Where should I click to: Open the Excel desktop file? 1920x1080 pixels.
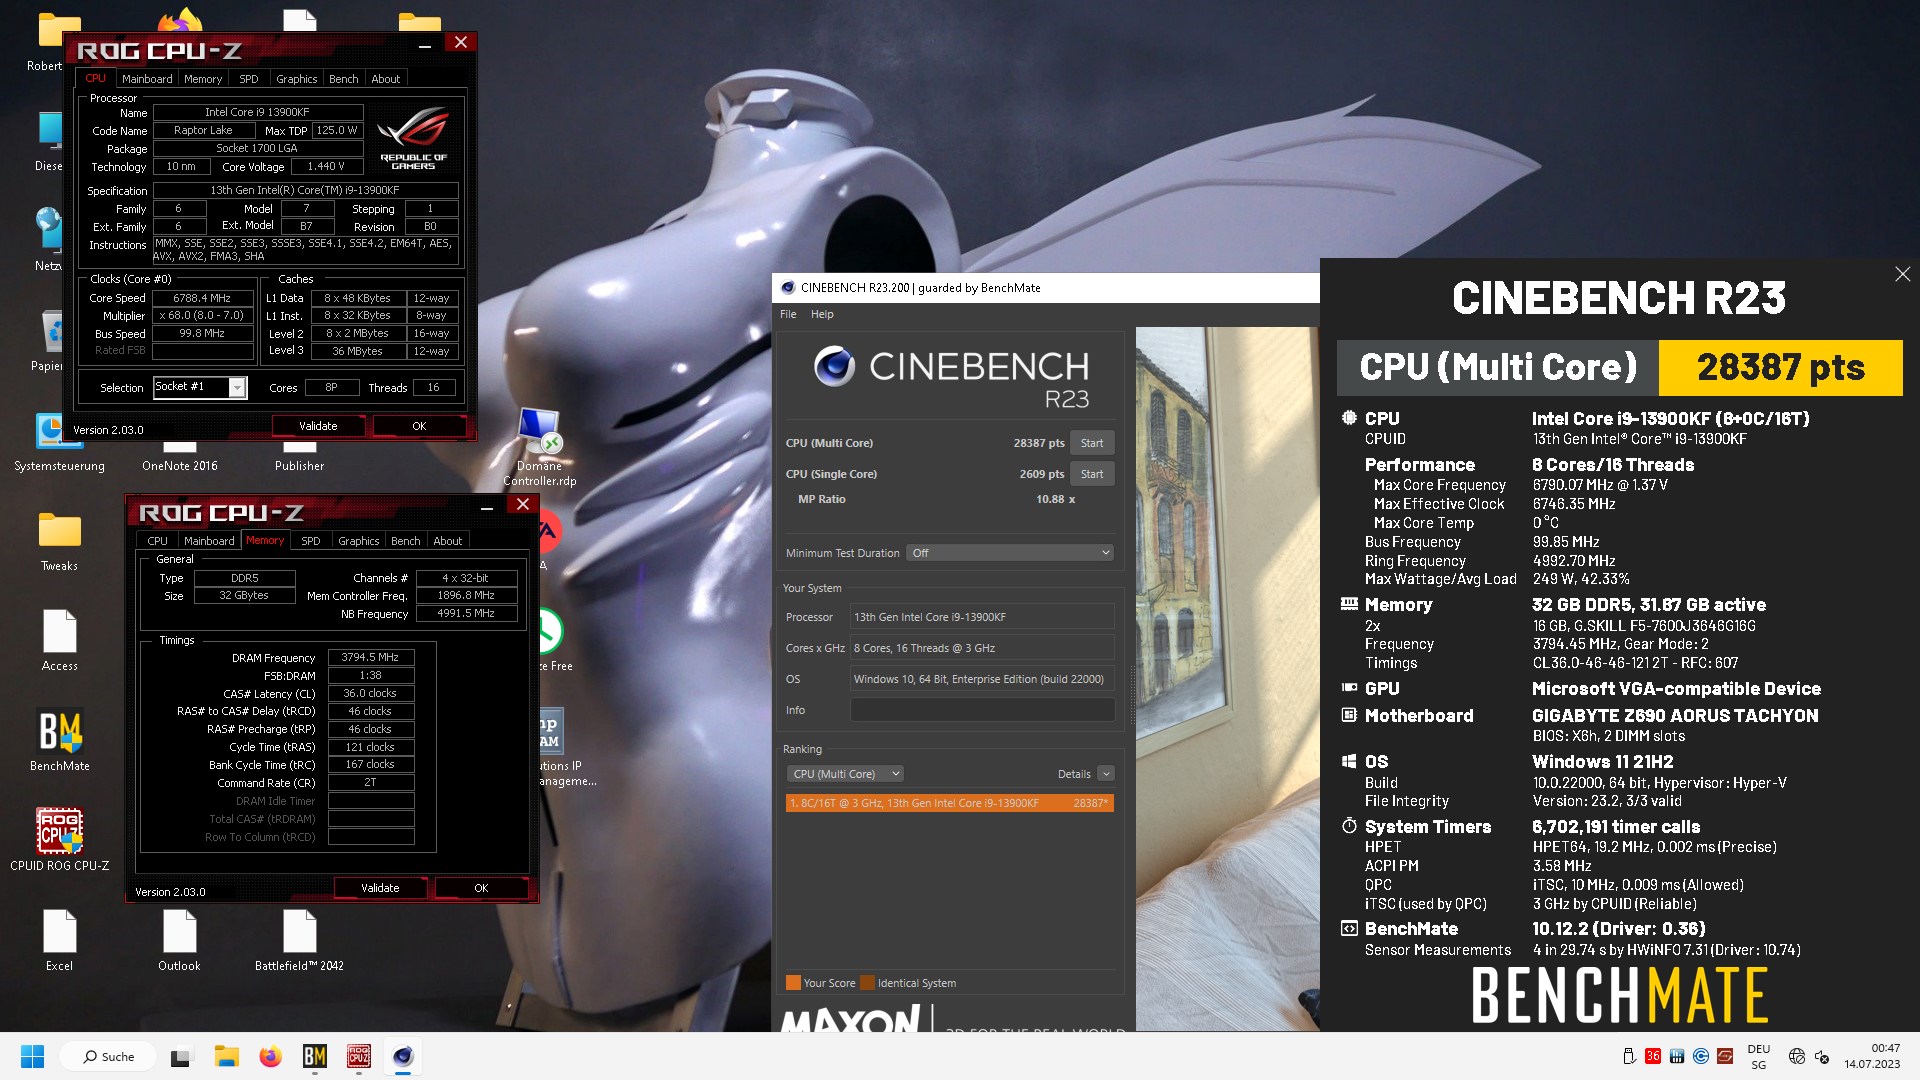pyautogui.click(x=60, y=940)
